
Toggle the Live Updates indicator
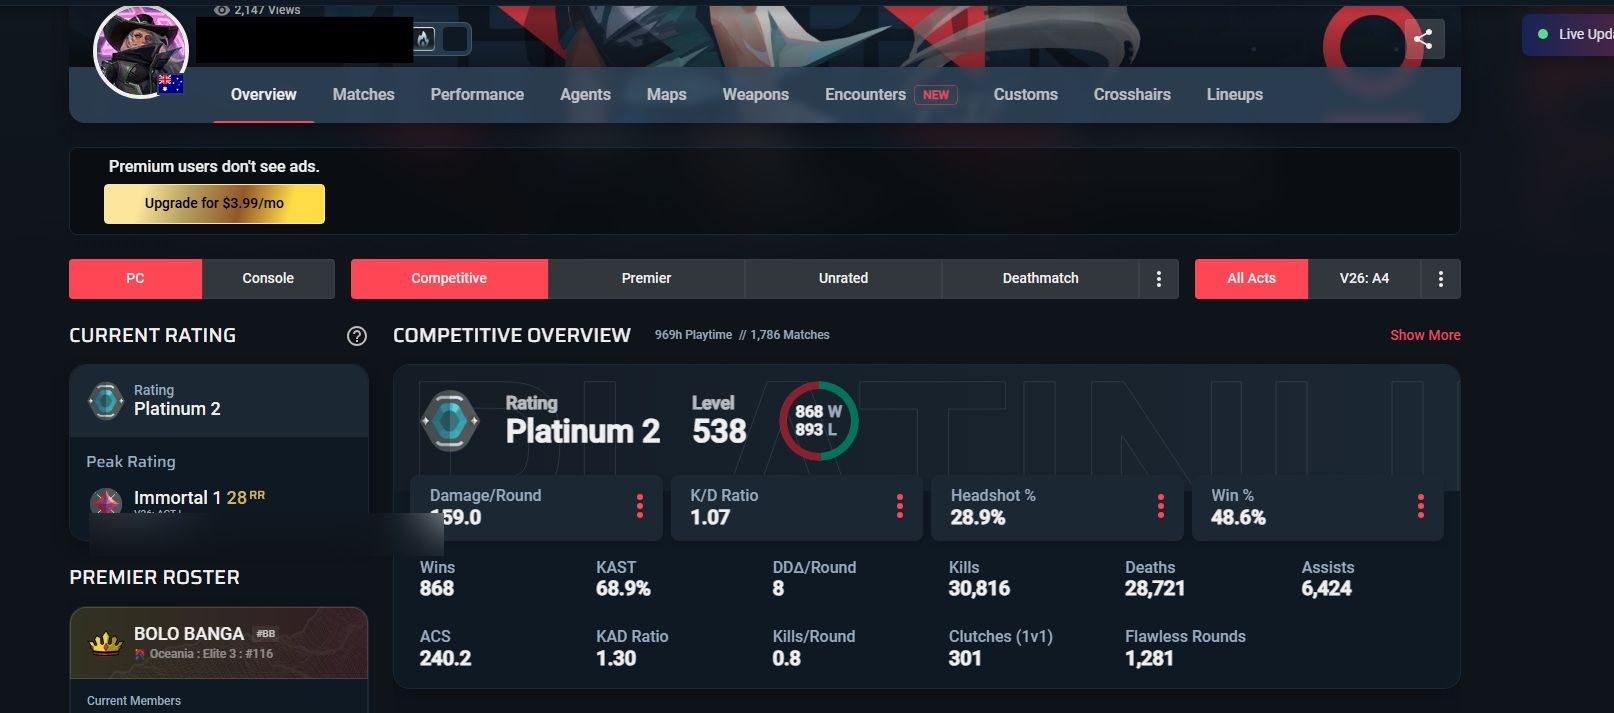(1568, 35)
